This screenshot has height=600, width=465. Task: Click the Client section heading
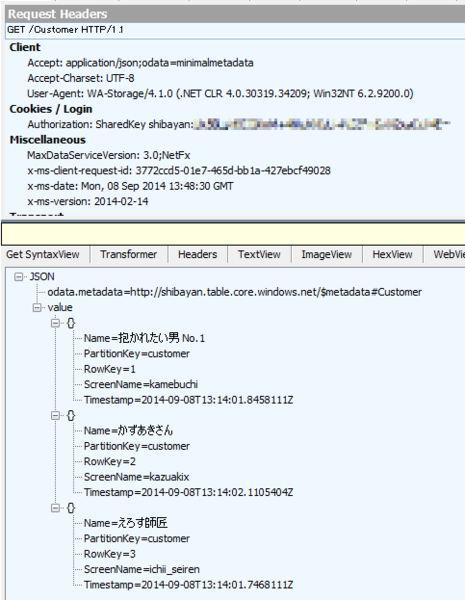pyautogui.click(x=25, y=47)
